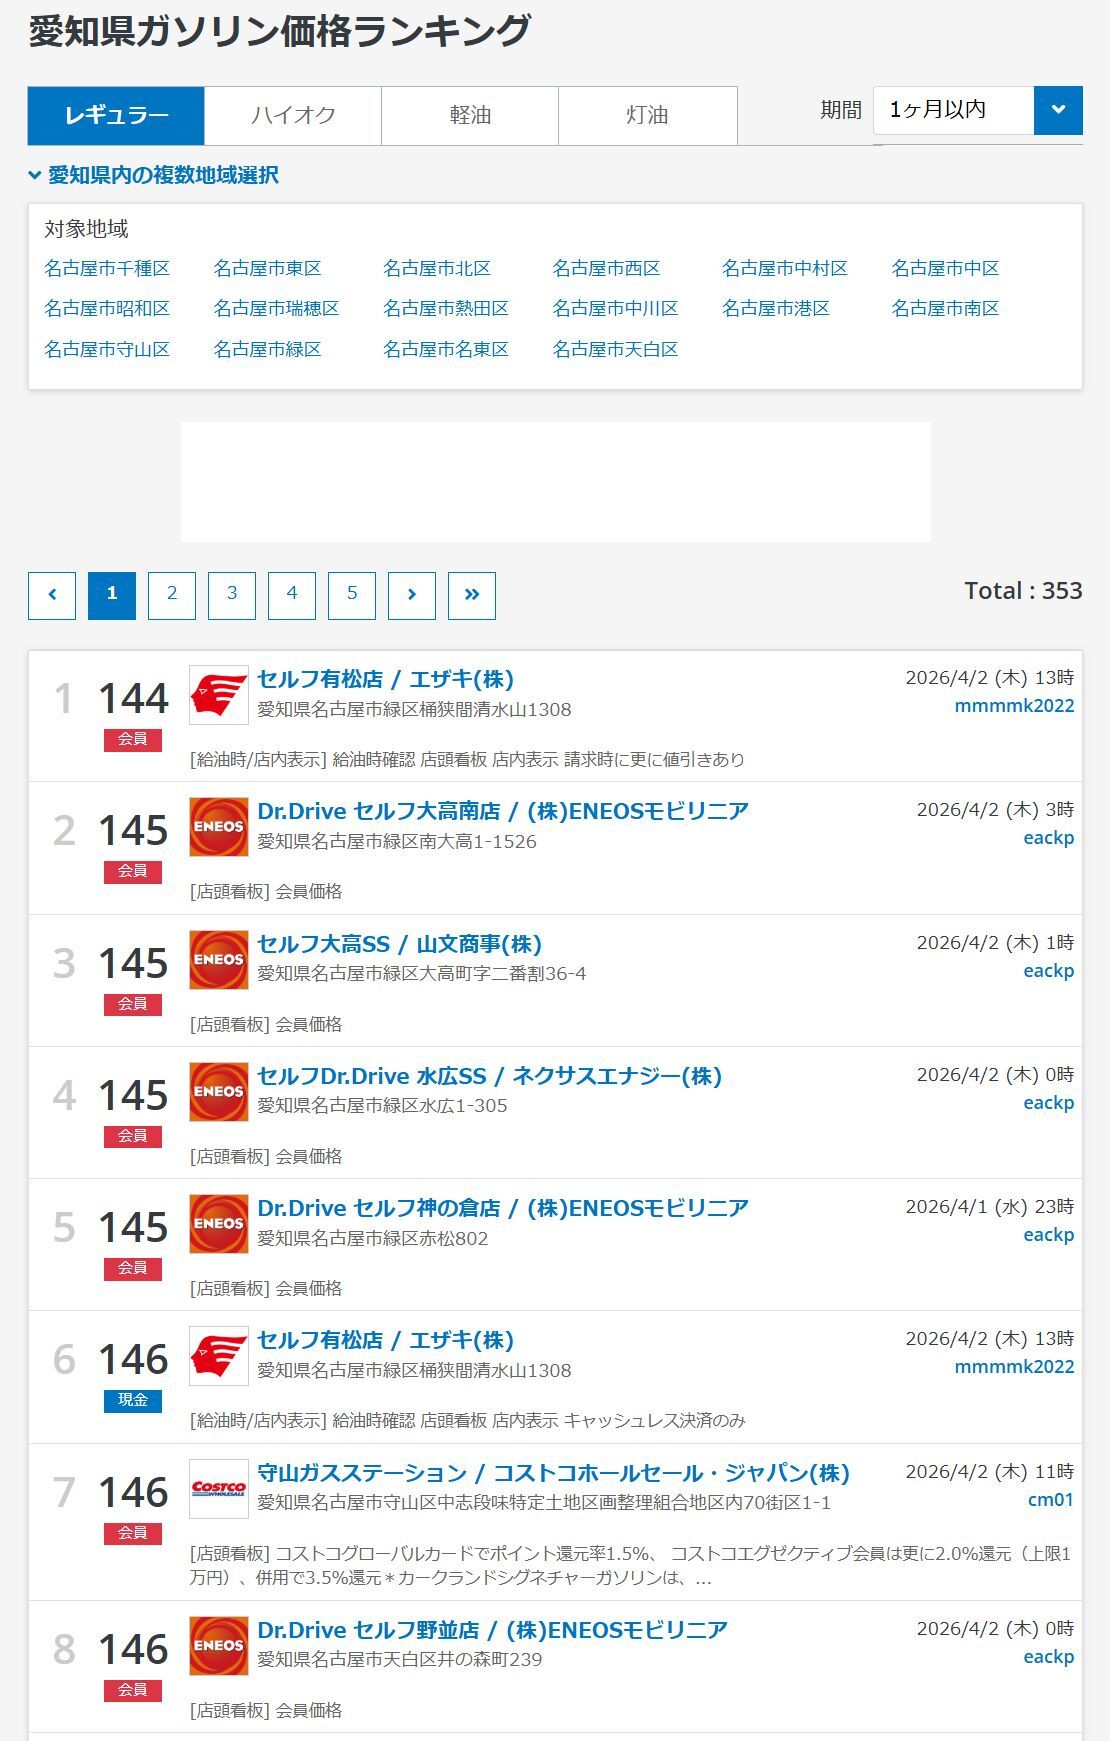Switch to the ハイオク tab
This screenshot has height=1741, width=1110.
tap(293, 116)
